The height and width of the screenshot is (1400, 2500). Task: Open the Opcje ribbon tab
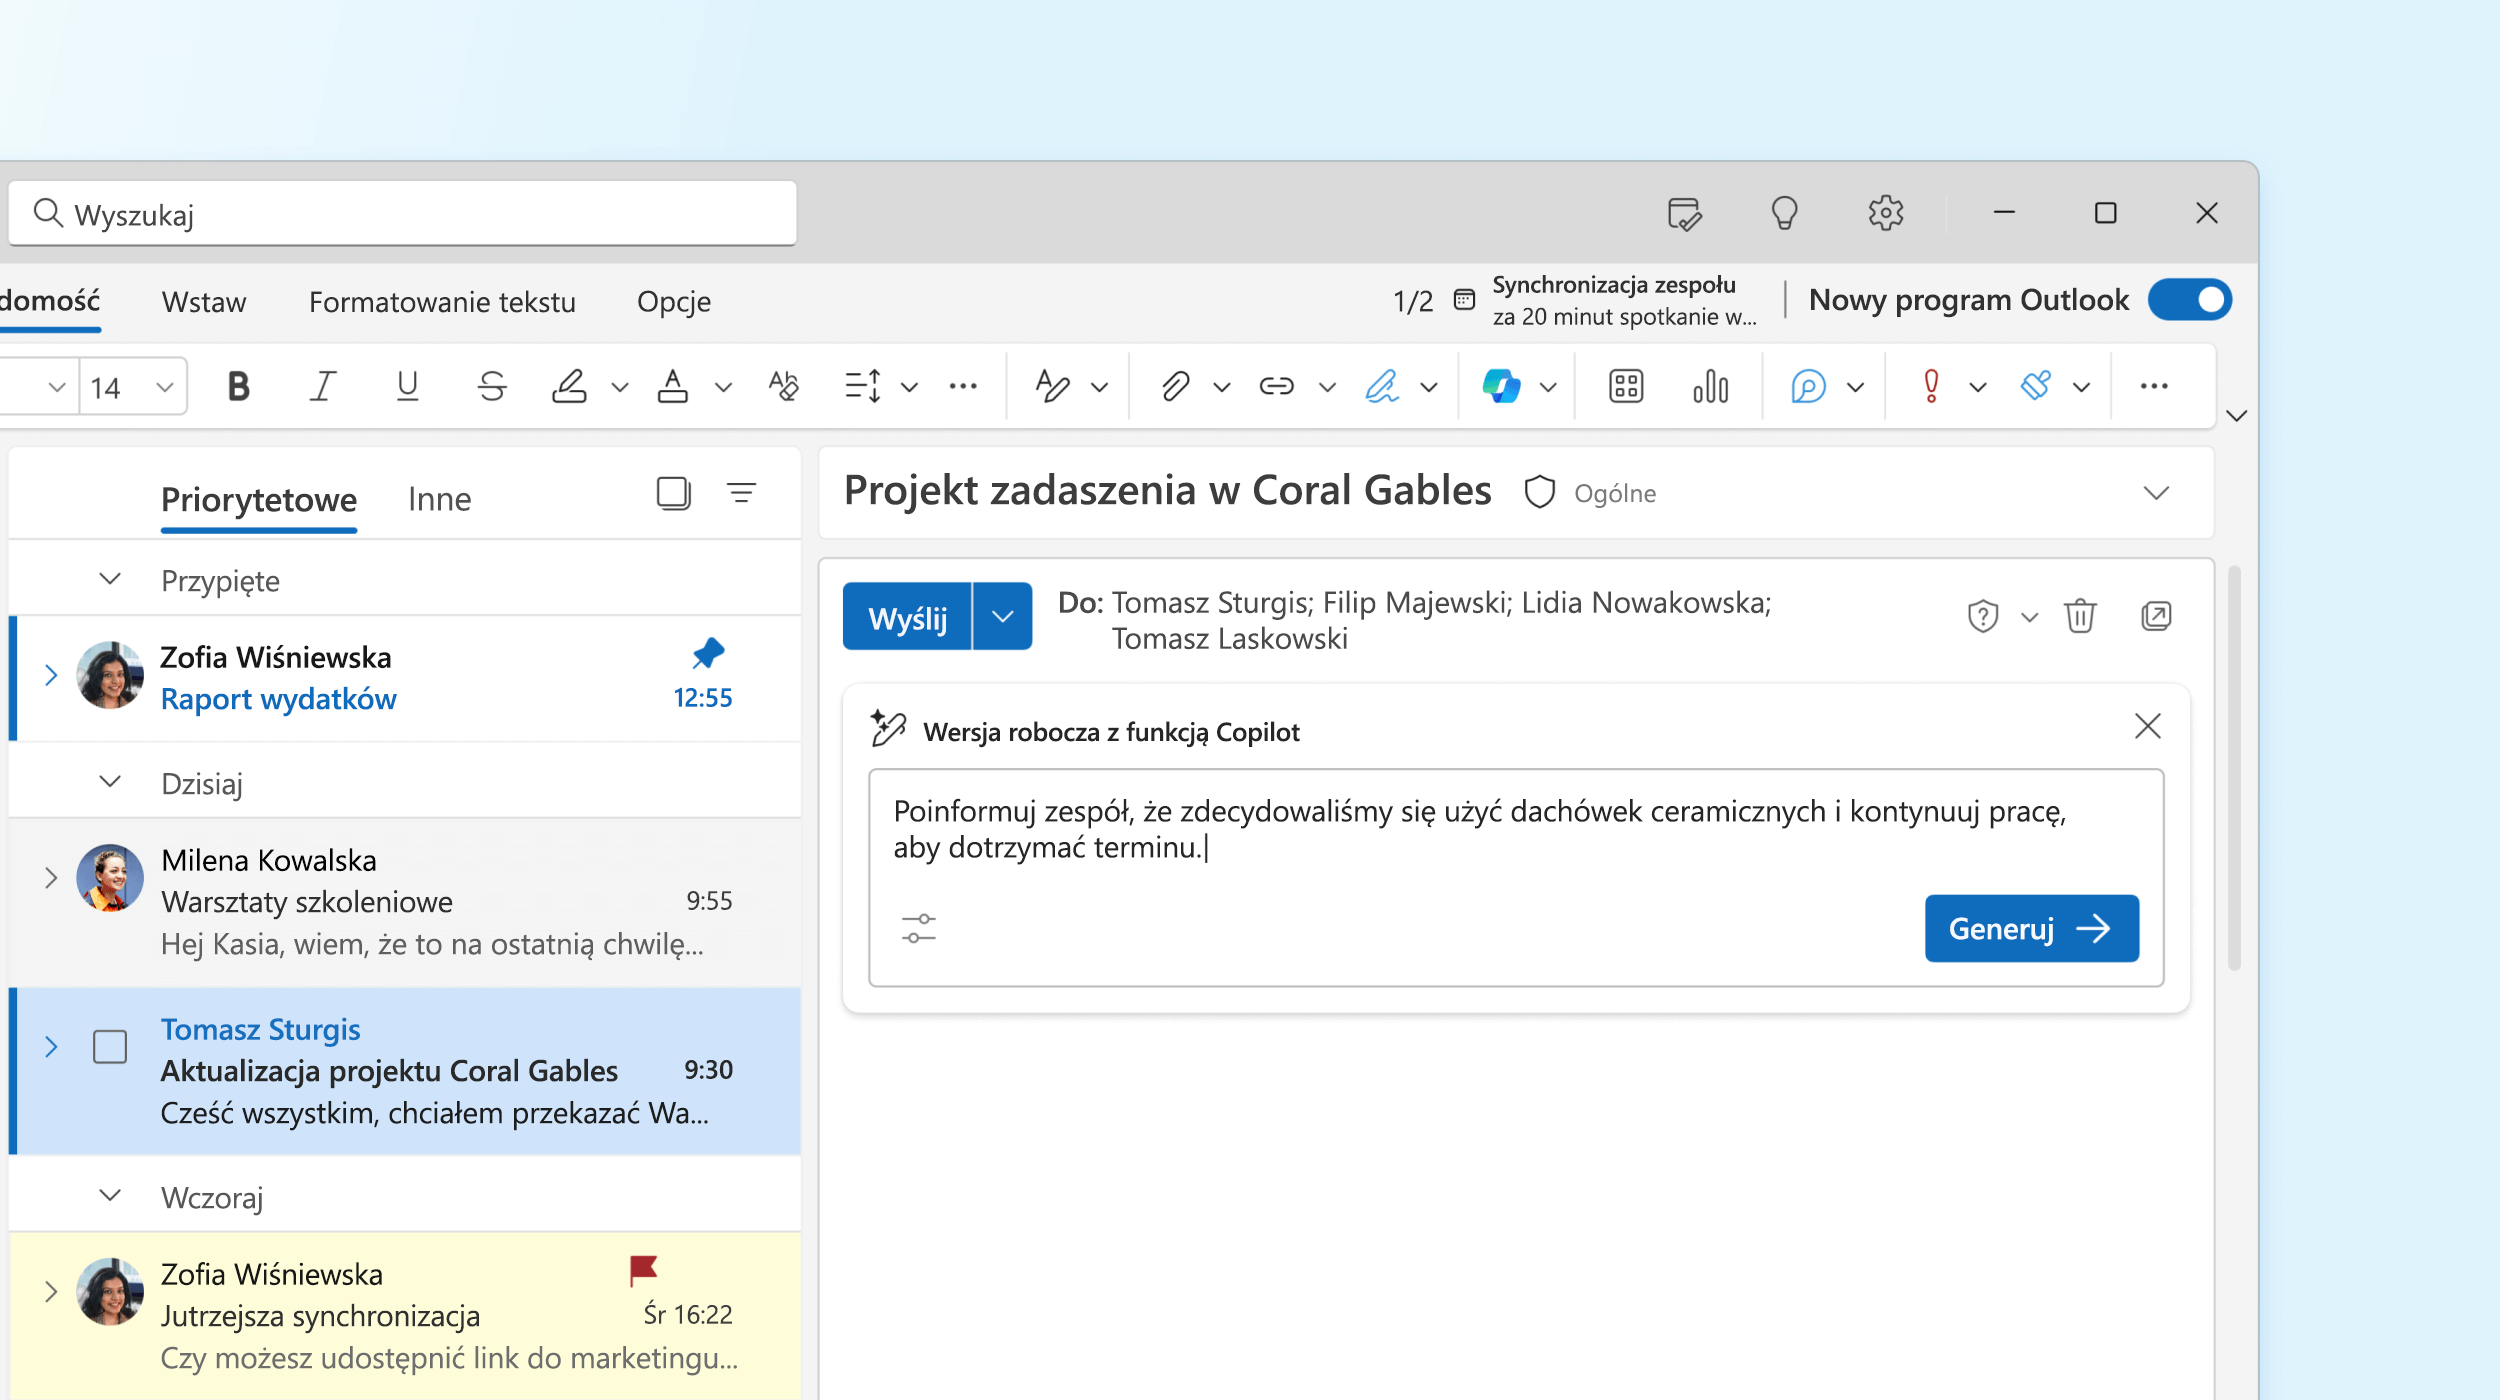click(674, 302)
